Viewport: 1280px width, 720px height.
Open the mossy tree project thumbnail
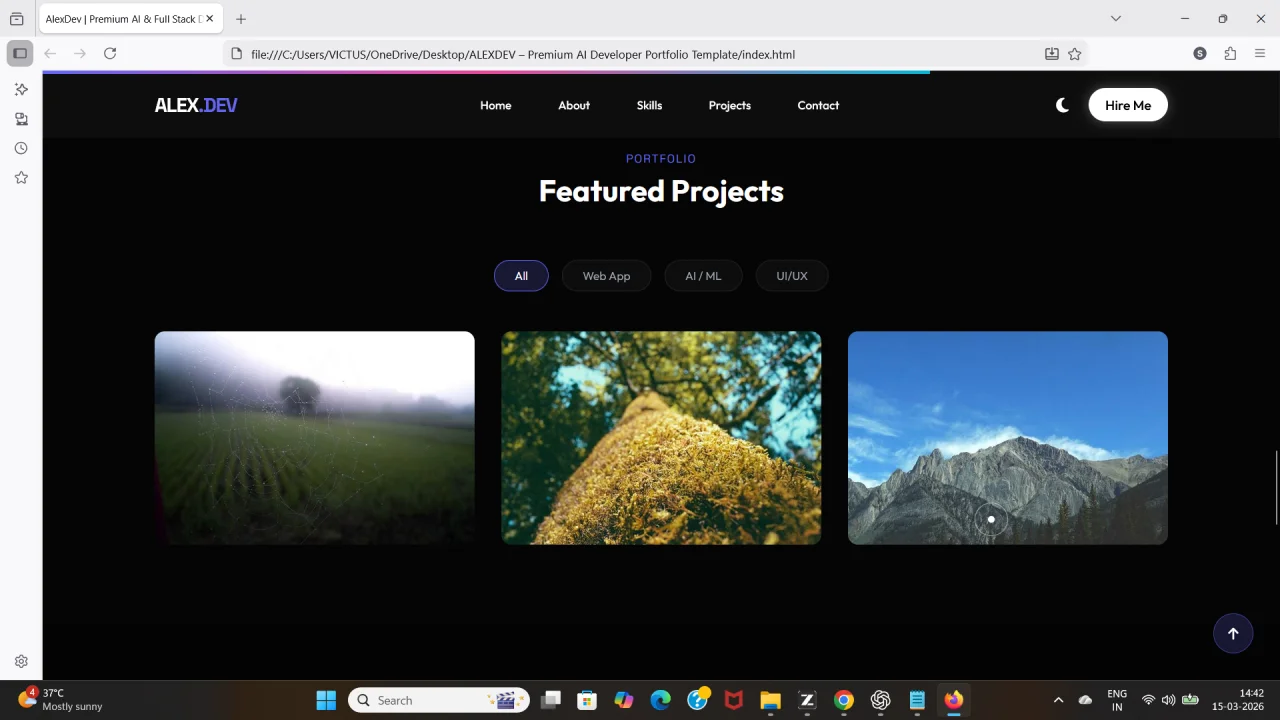pyautogui.click(x=661, y=438)
